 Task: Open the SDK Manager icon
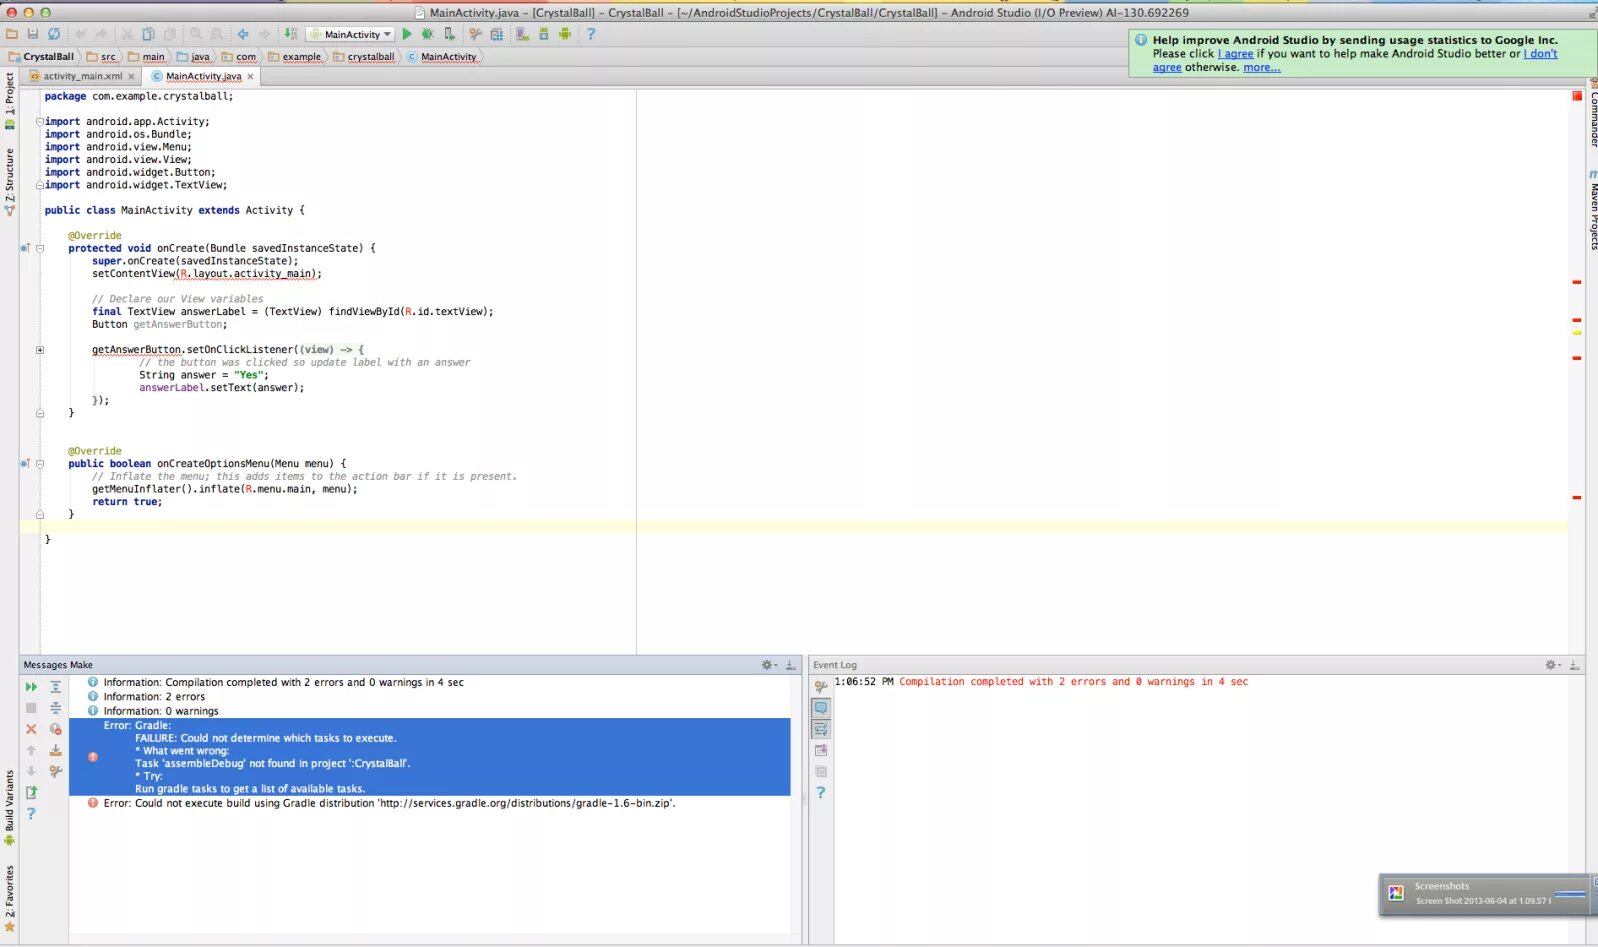[x=544, y=34]
